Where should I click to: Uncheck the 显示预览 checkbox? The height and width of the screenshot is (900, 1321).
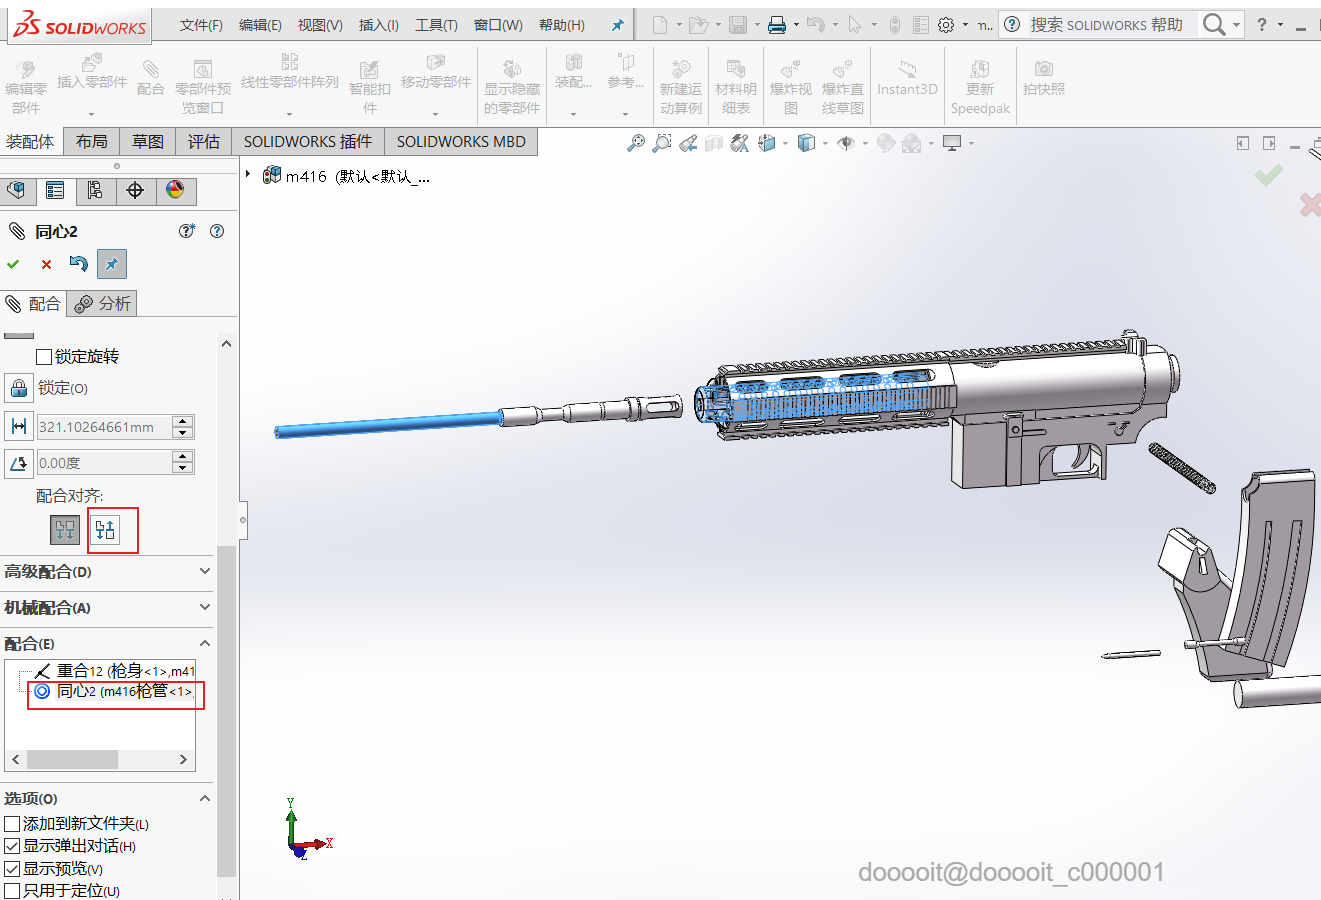12,869
